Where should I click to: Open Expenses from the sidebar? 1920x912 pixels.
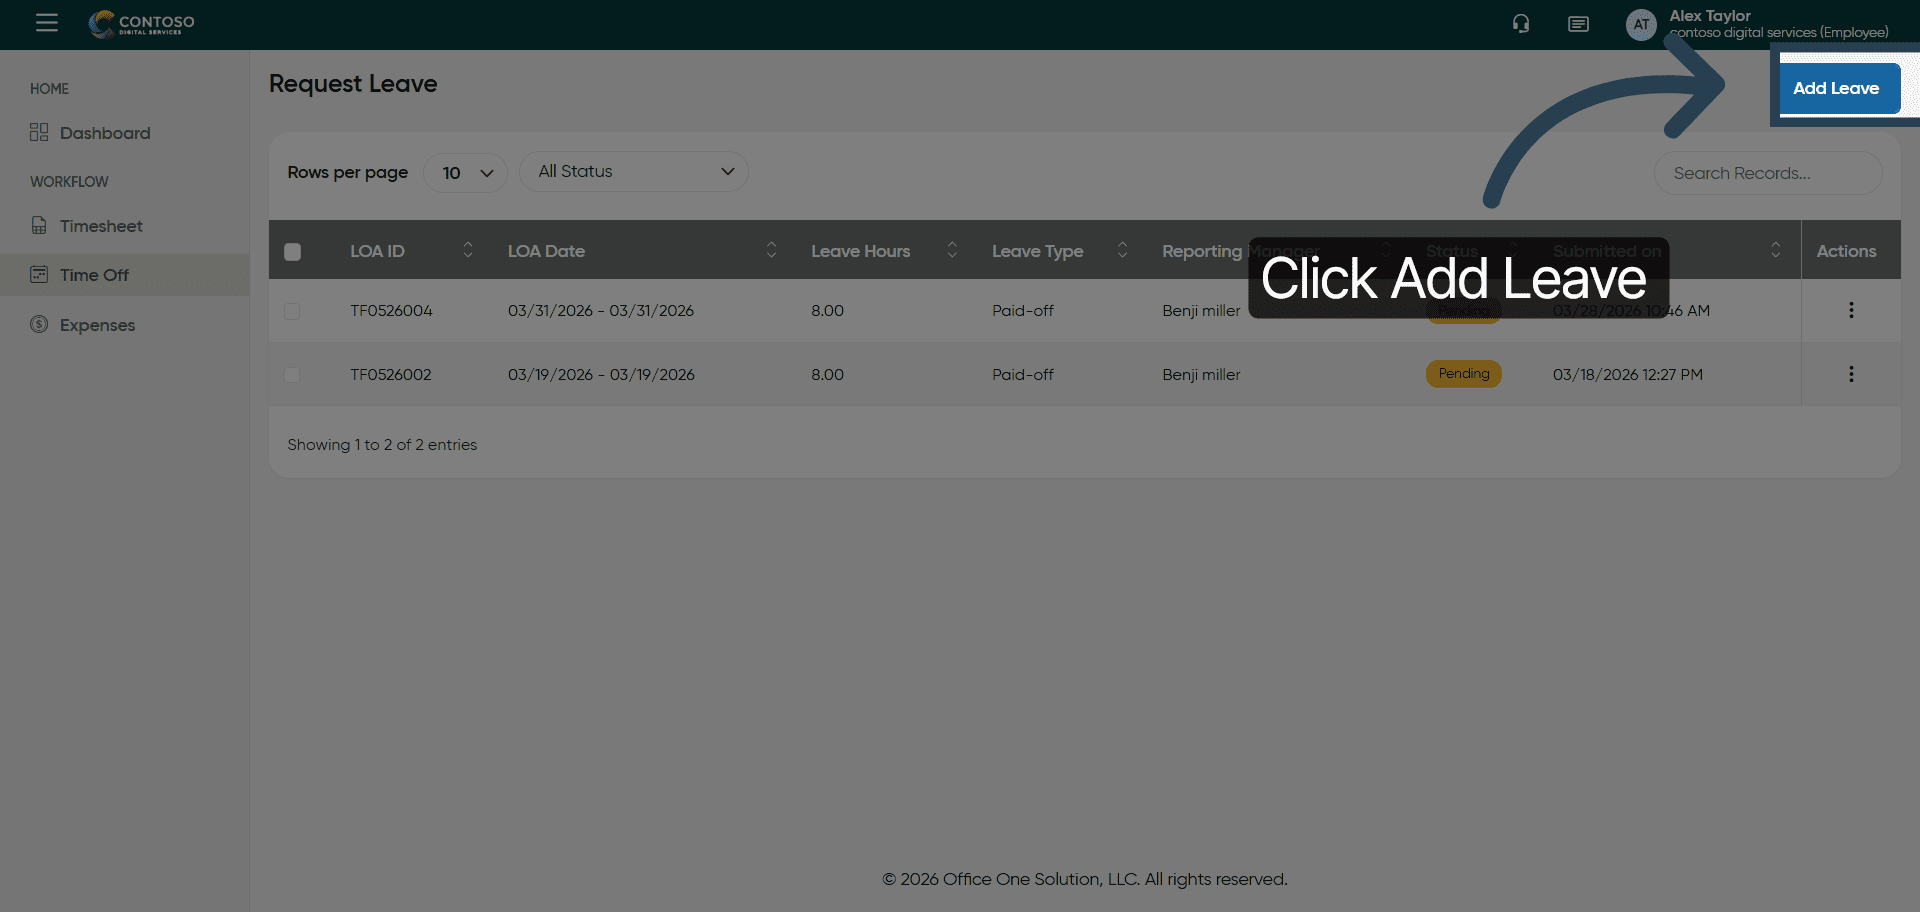coord(97,325)
